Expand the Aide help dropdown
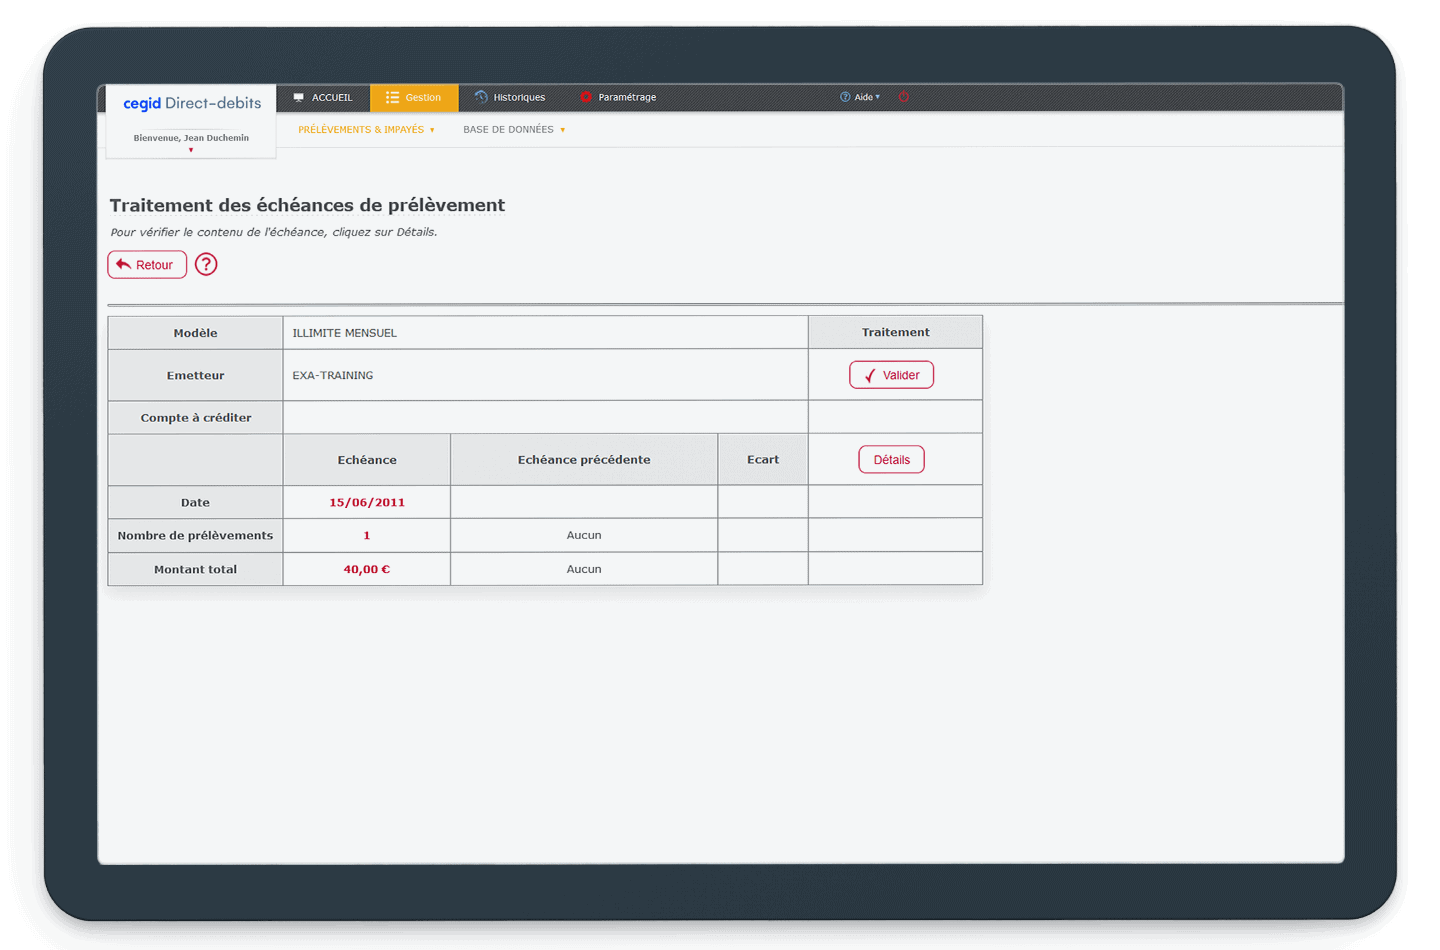 point(860,98)
